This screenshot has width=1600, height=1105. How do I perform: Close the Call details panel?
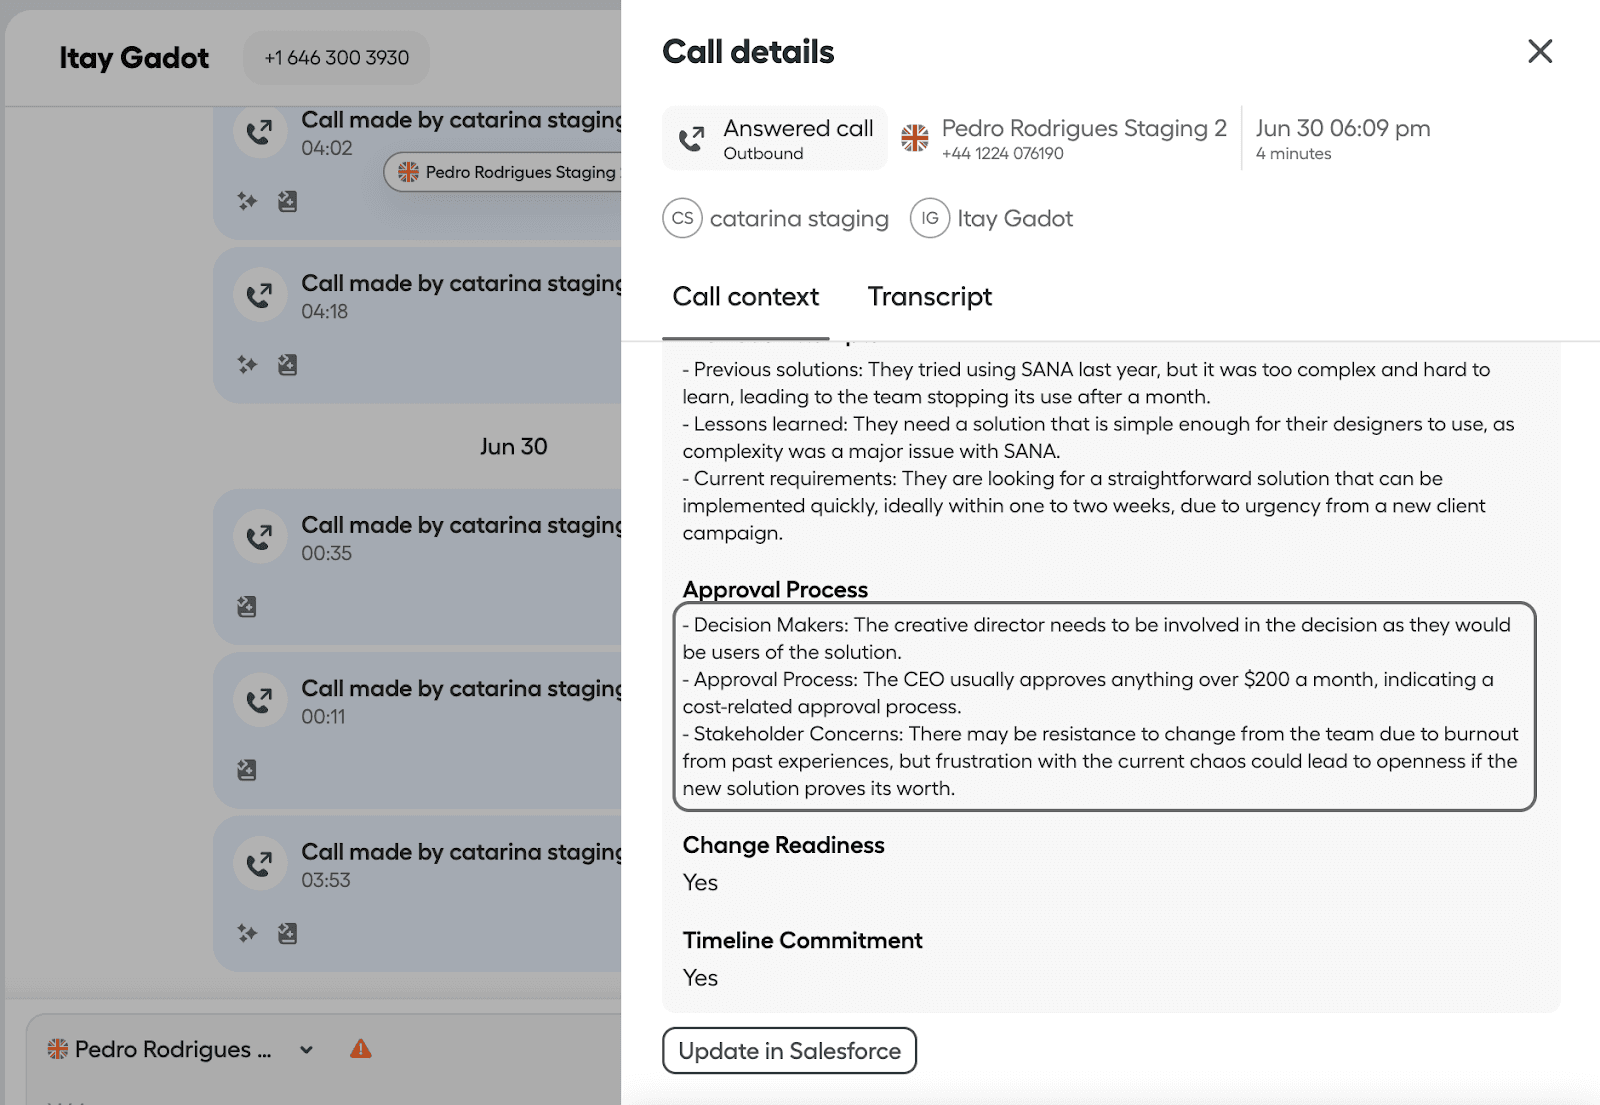[1540, 51]
